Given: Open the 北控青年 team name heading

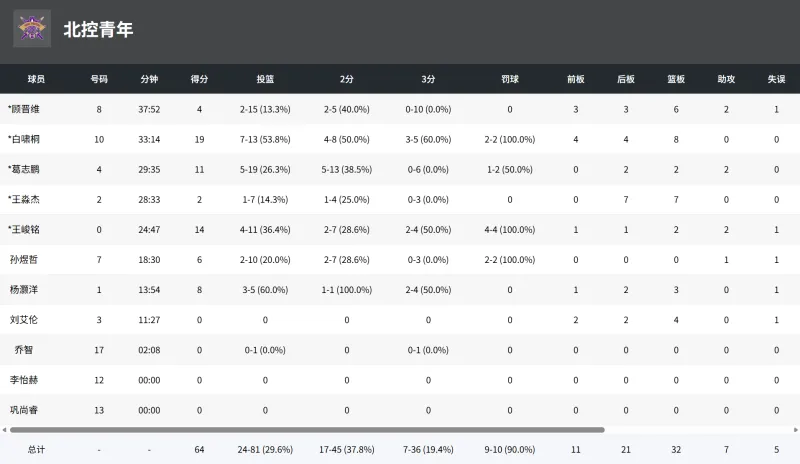Looking at the screenshot, I should click(x=98, y=29).
